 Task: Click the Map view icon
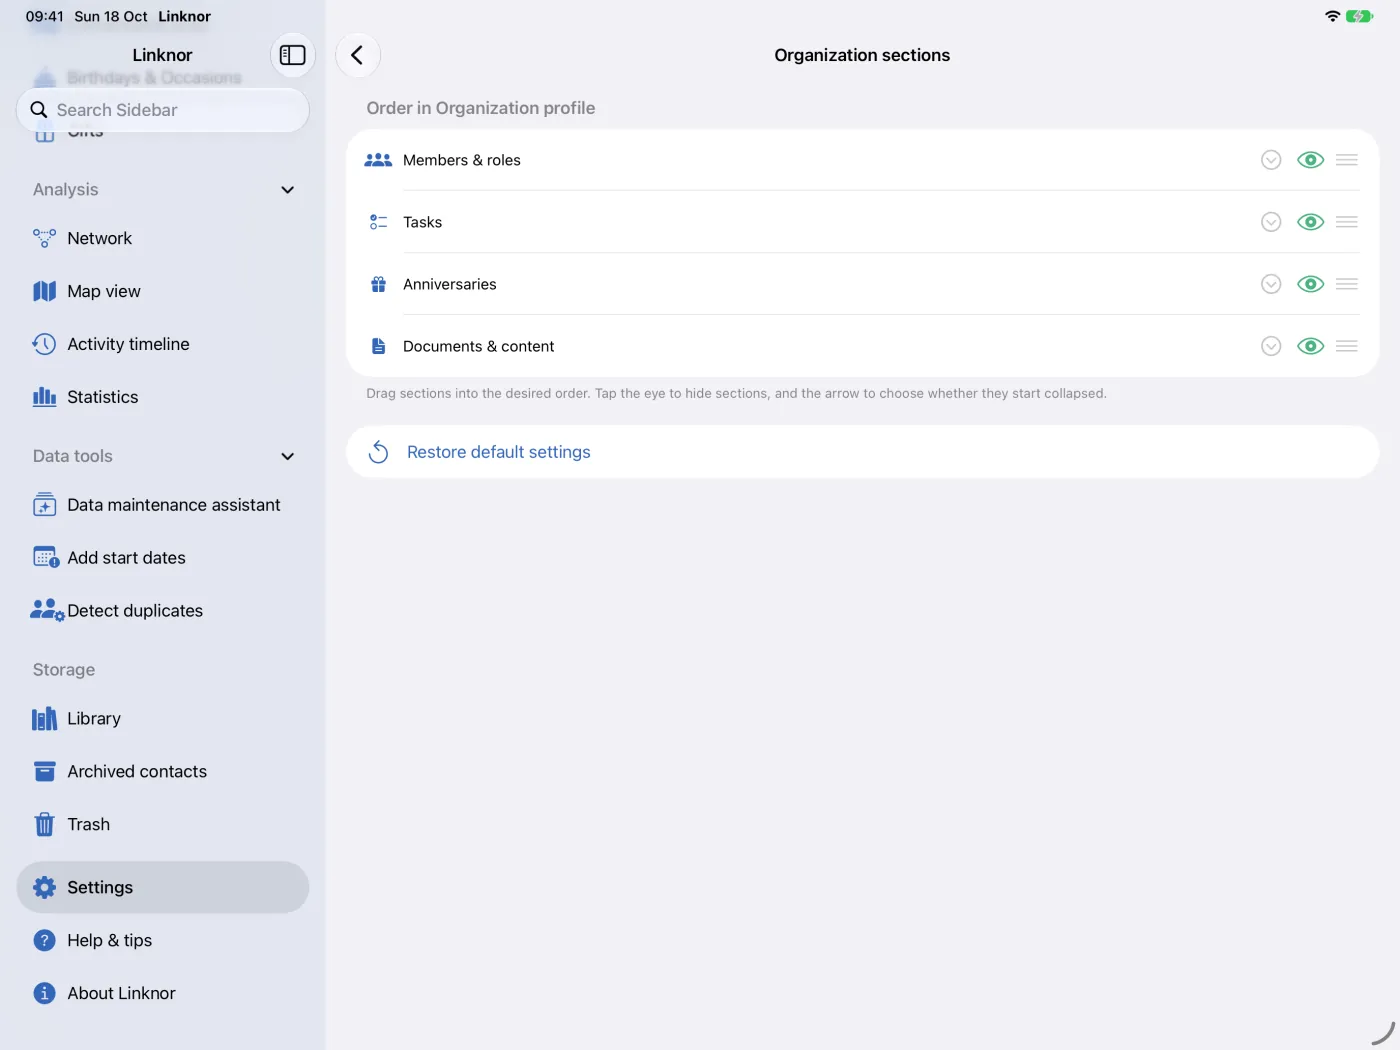tap(44, 291)
